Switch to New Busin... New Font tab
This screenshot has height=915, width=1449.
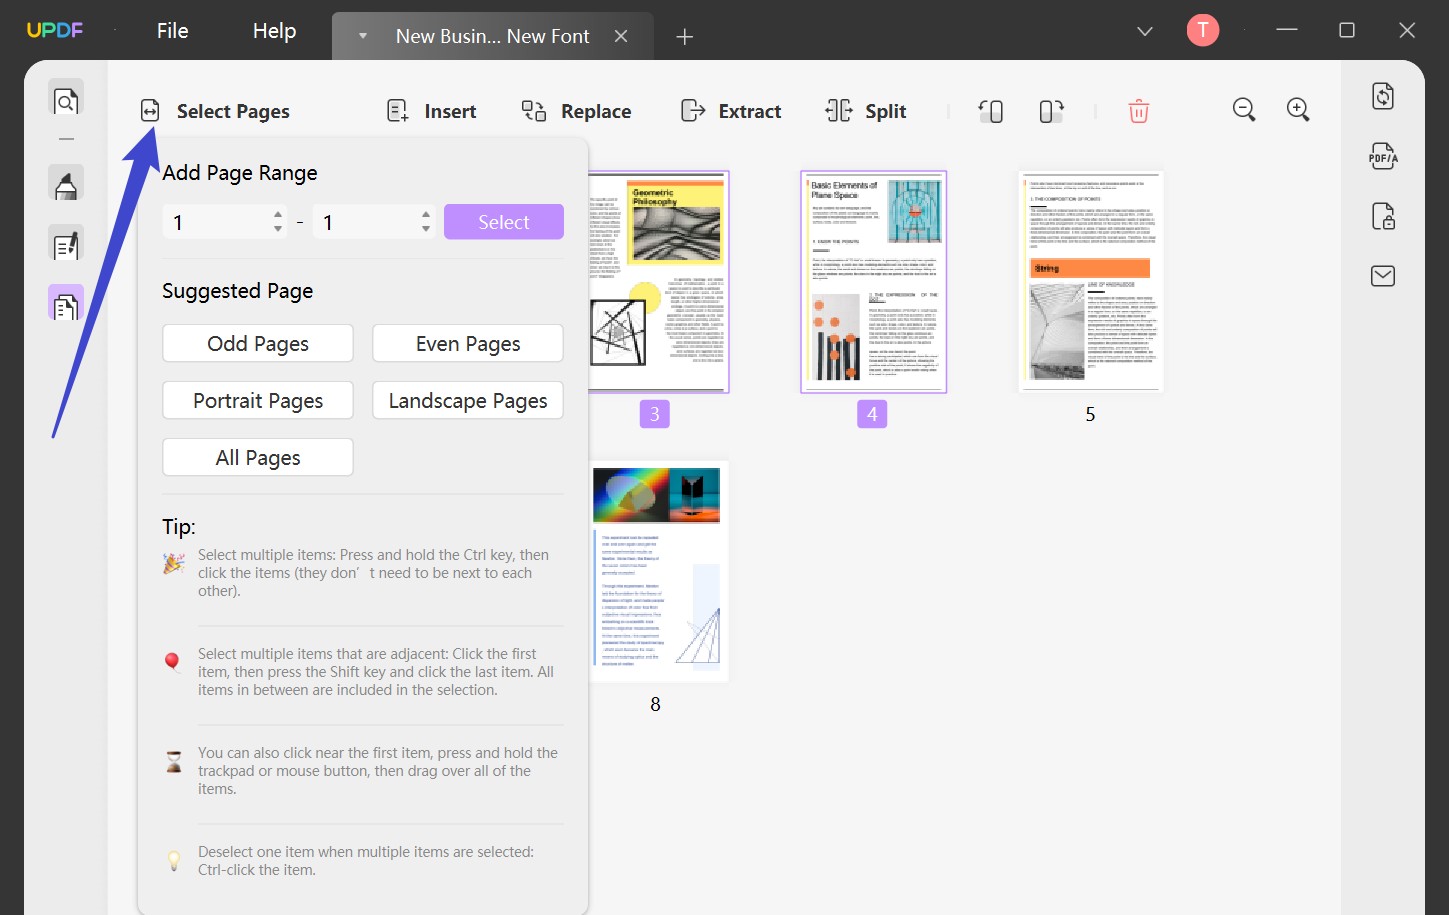point(492,36)
